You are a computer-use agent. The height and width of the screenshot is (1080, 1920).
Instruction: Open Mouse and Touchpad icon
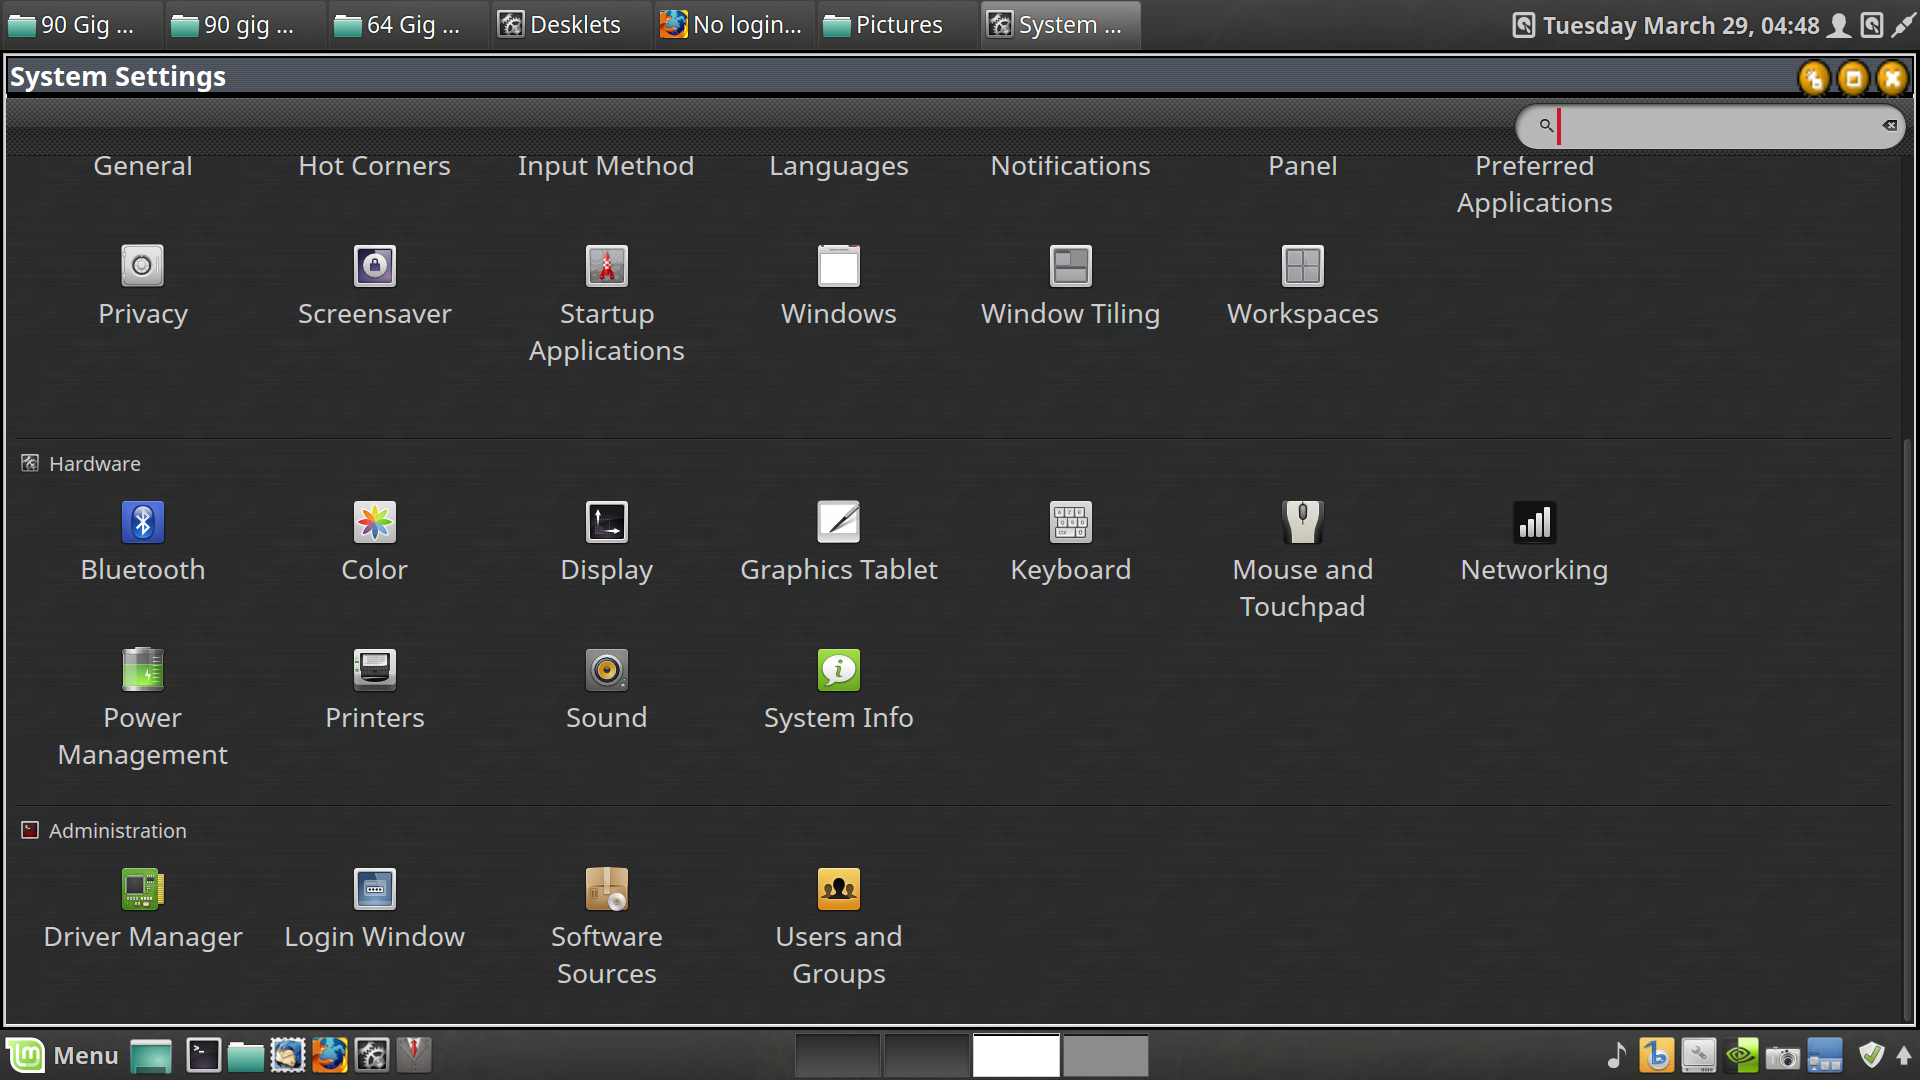pyautogui.click(x=1303, y=522)
